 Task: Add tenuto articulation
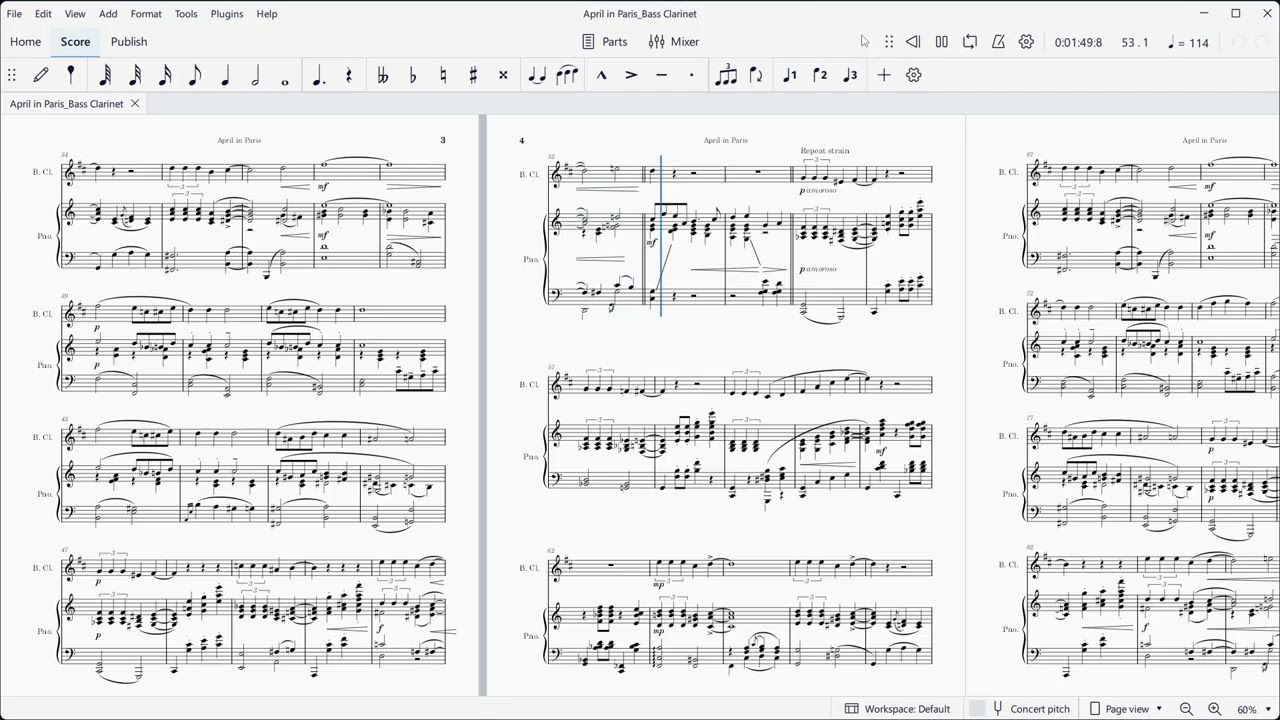click(661, 75)
